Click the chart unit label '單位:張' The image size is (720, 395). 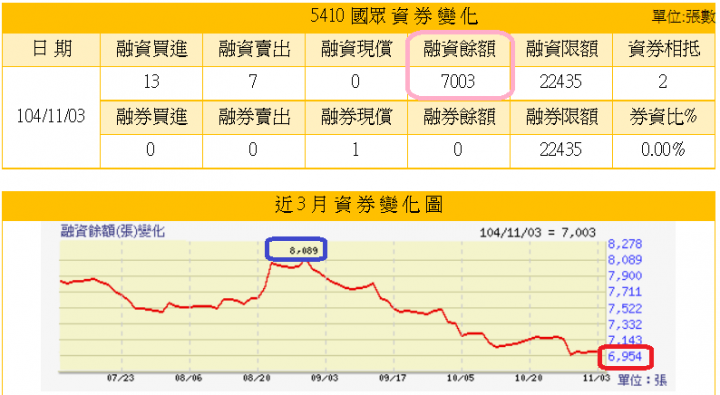click(642, 380)
